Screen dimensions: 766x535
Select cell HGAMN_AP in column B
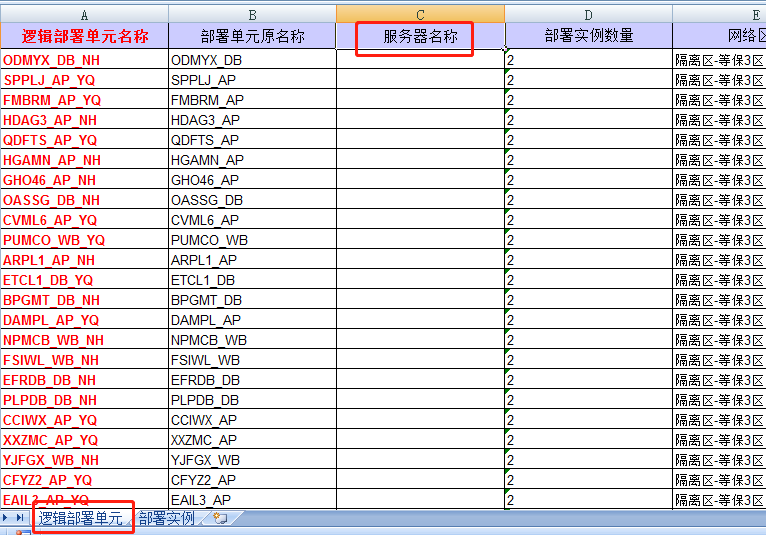pos(252,160)
